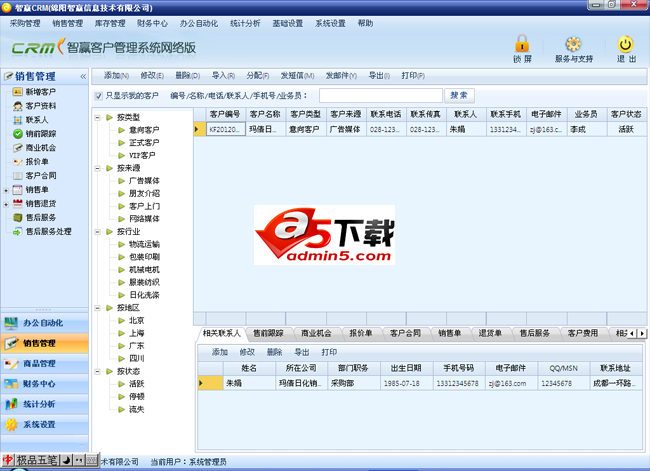Switch to After-sale Service (售后服务) tab
Viewport: 650px width, 471px height.
click(534, 333)
